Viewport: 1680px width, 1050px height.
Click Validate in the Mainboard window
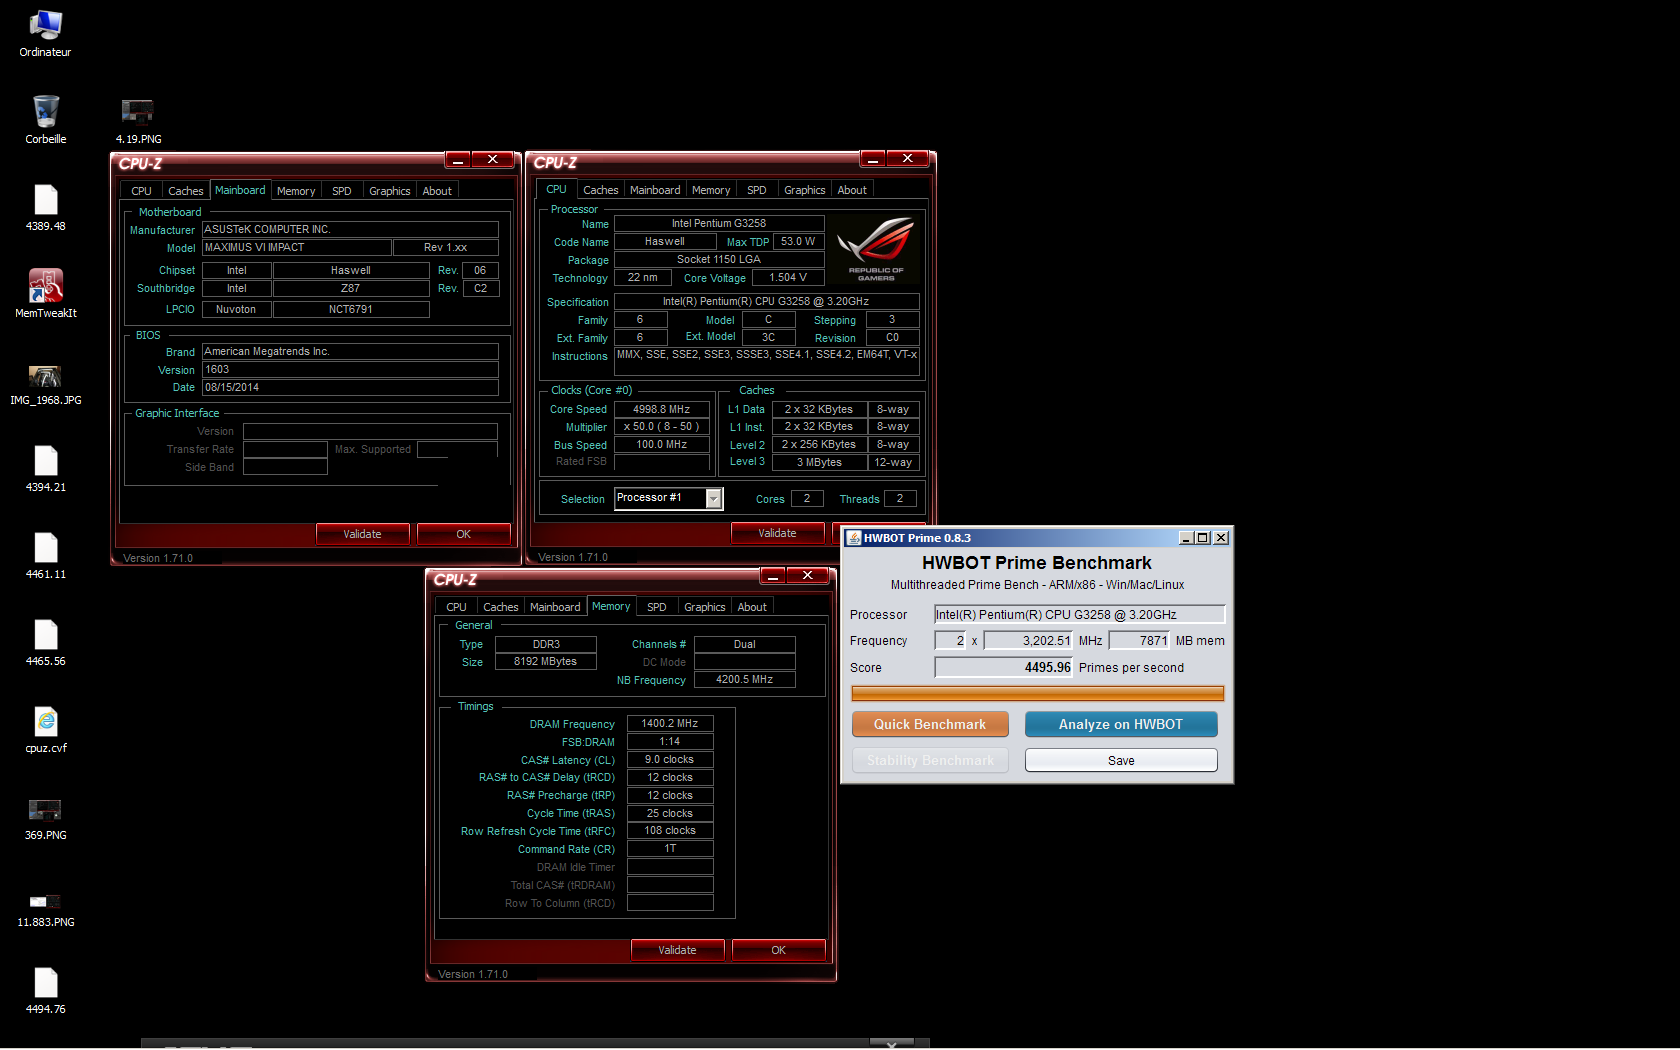(x=363, y=534)
